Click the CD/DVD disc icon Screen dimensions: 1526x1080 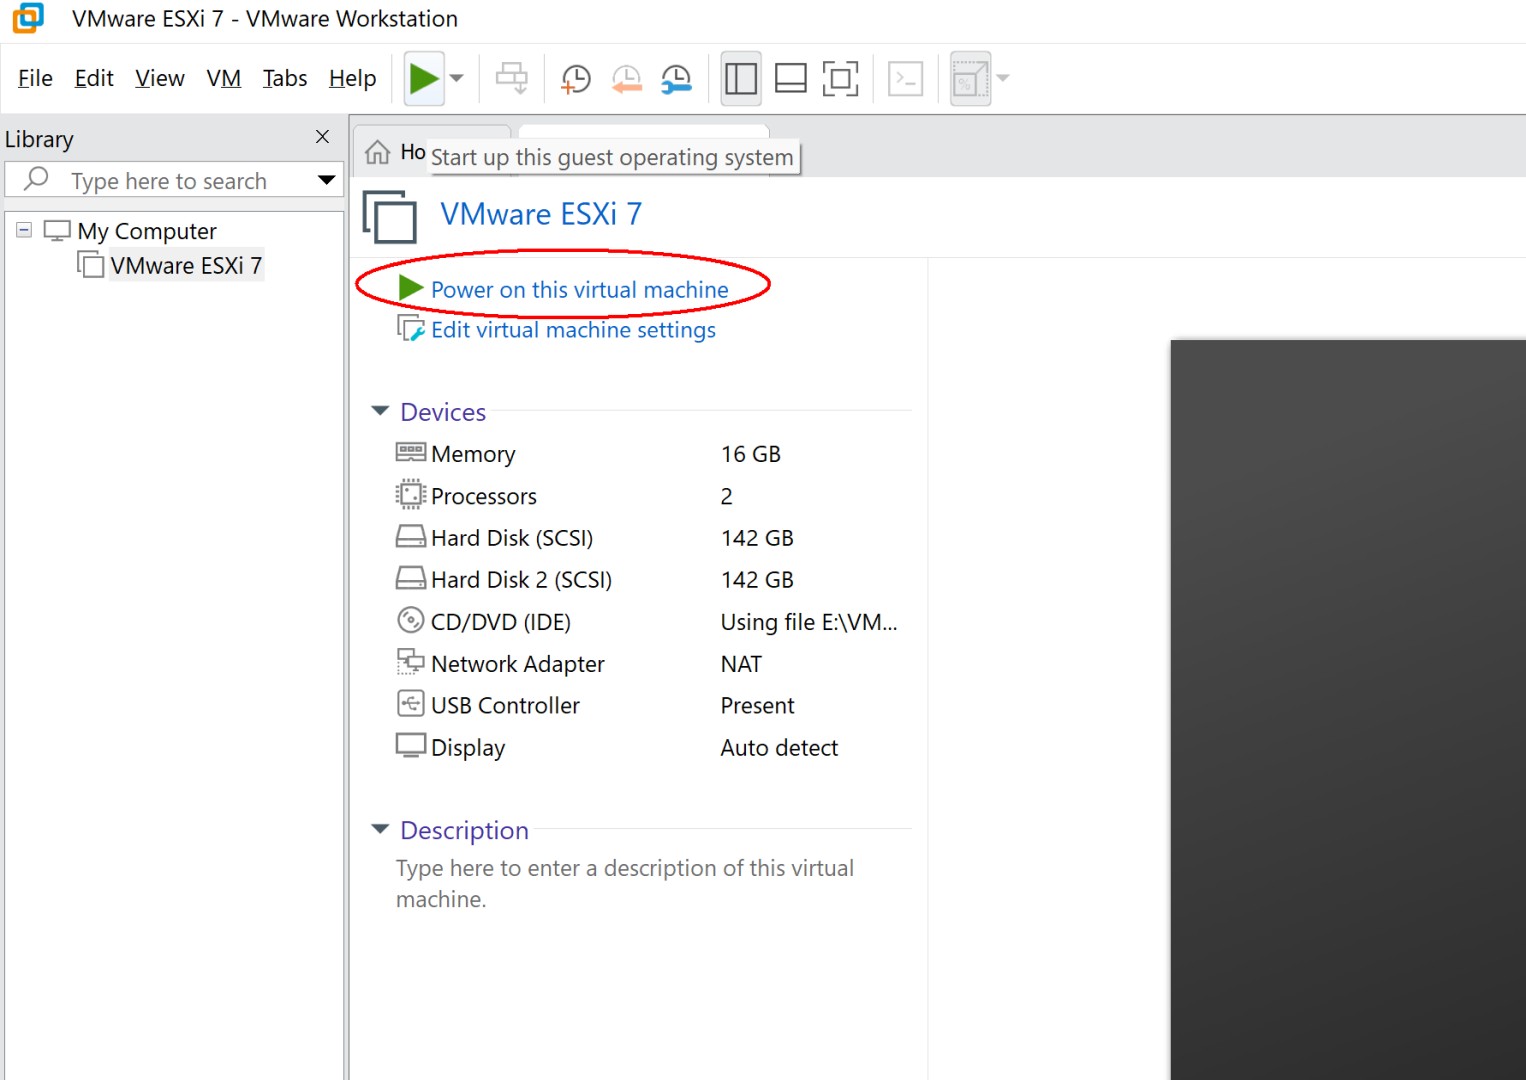coord(410,620)
